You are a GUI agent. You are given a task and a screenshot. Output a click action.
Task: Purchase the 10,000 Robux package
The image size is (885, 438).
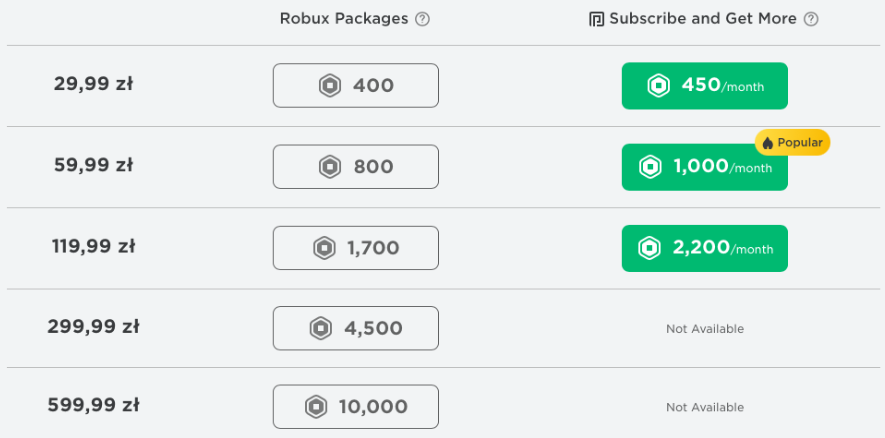(x=356, y=407)
